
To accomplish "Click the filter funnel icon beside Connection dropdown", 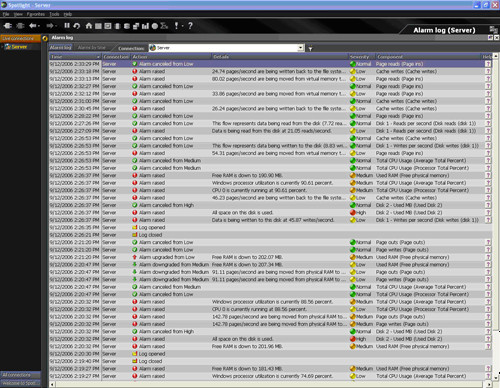I will (310, 49).
